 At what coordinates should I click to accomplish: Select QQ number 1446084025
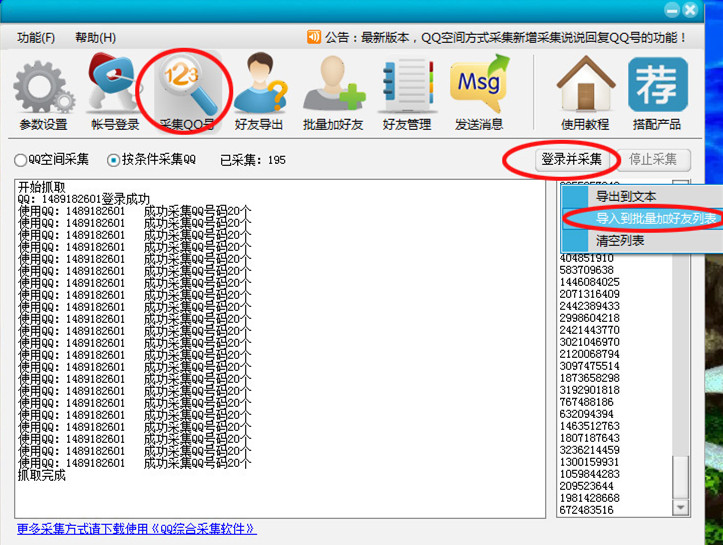[x=589, y=282]
